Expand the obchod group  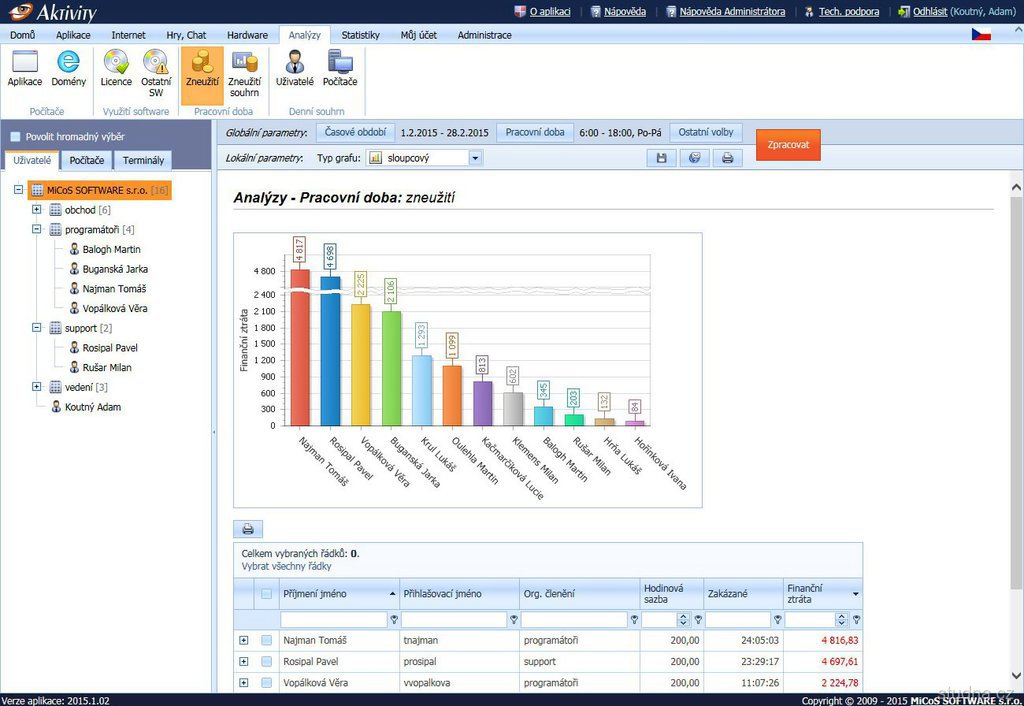coord(37,210)
